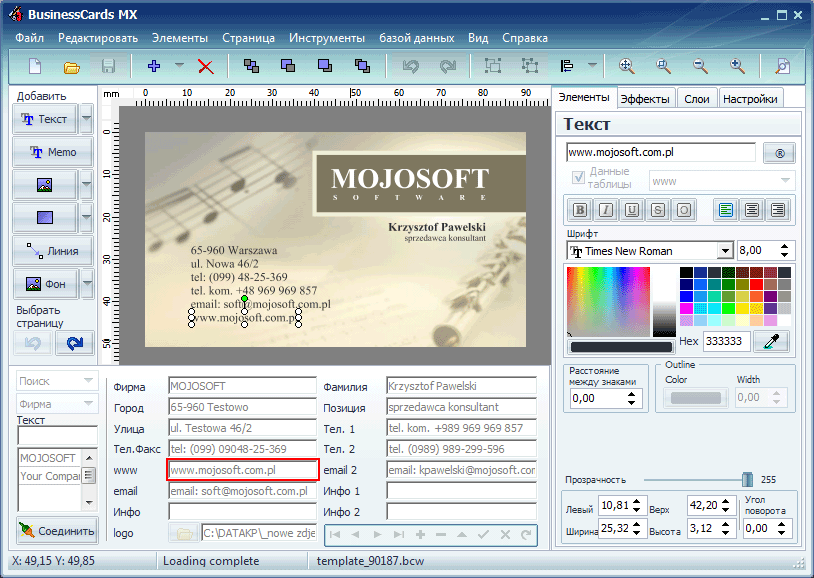
Task: Open the Файл menu
Action: [30, 38]
